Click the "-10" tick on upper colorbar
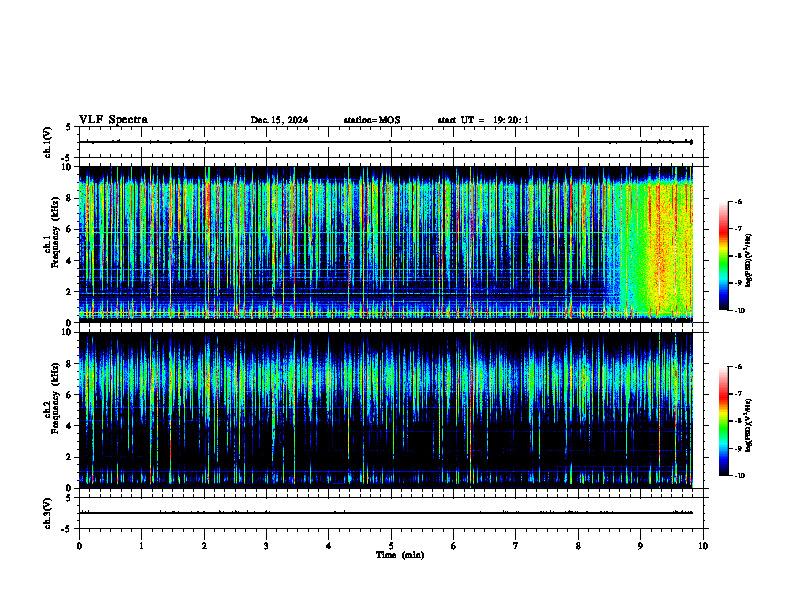The height and width of the screenshot is (612, 792). (740, 311)
